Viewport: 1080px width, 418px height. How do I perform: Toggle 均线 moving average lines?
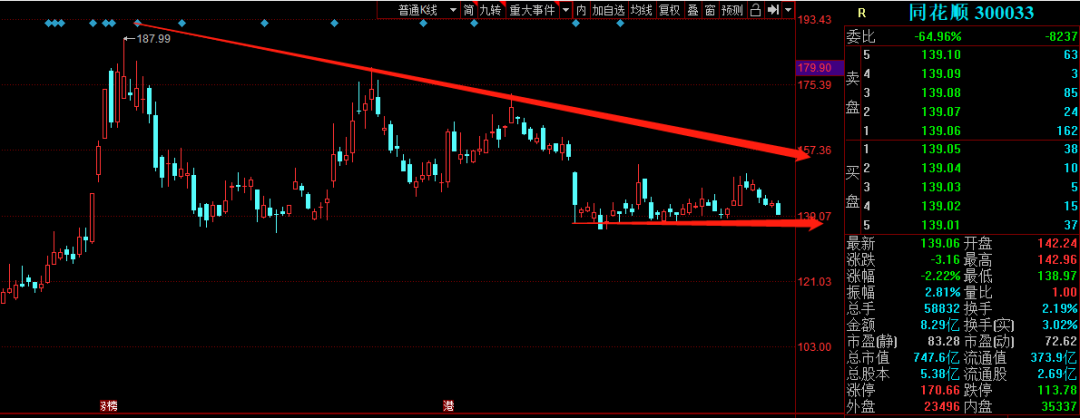point(641,10)
